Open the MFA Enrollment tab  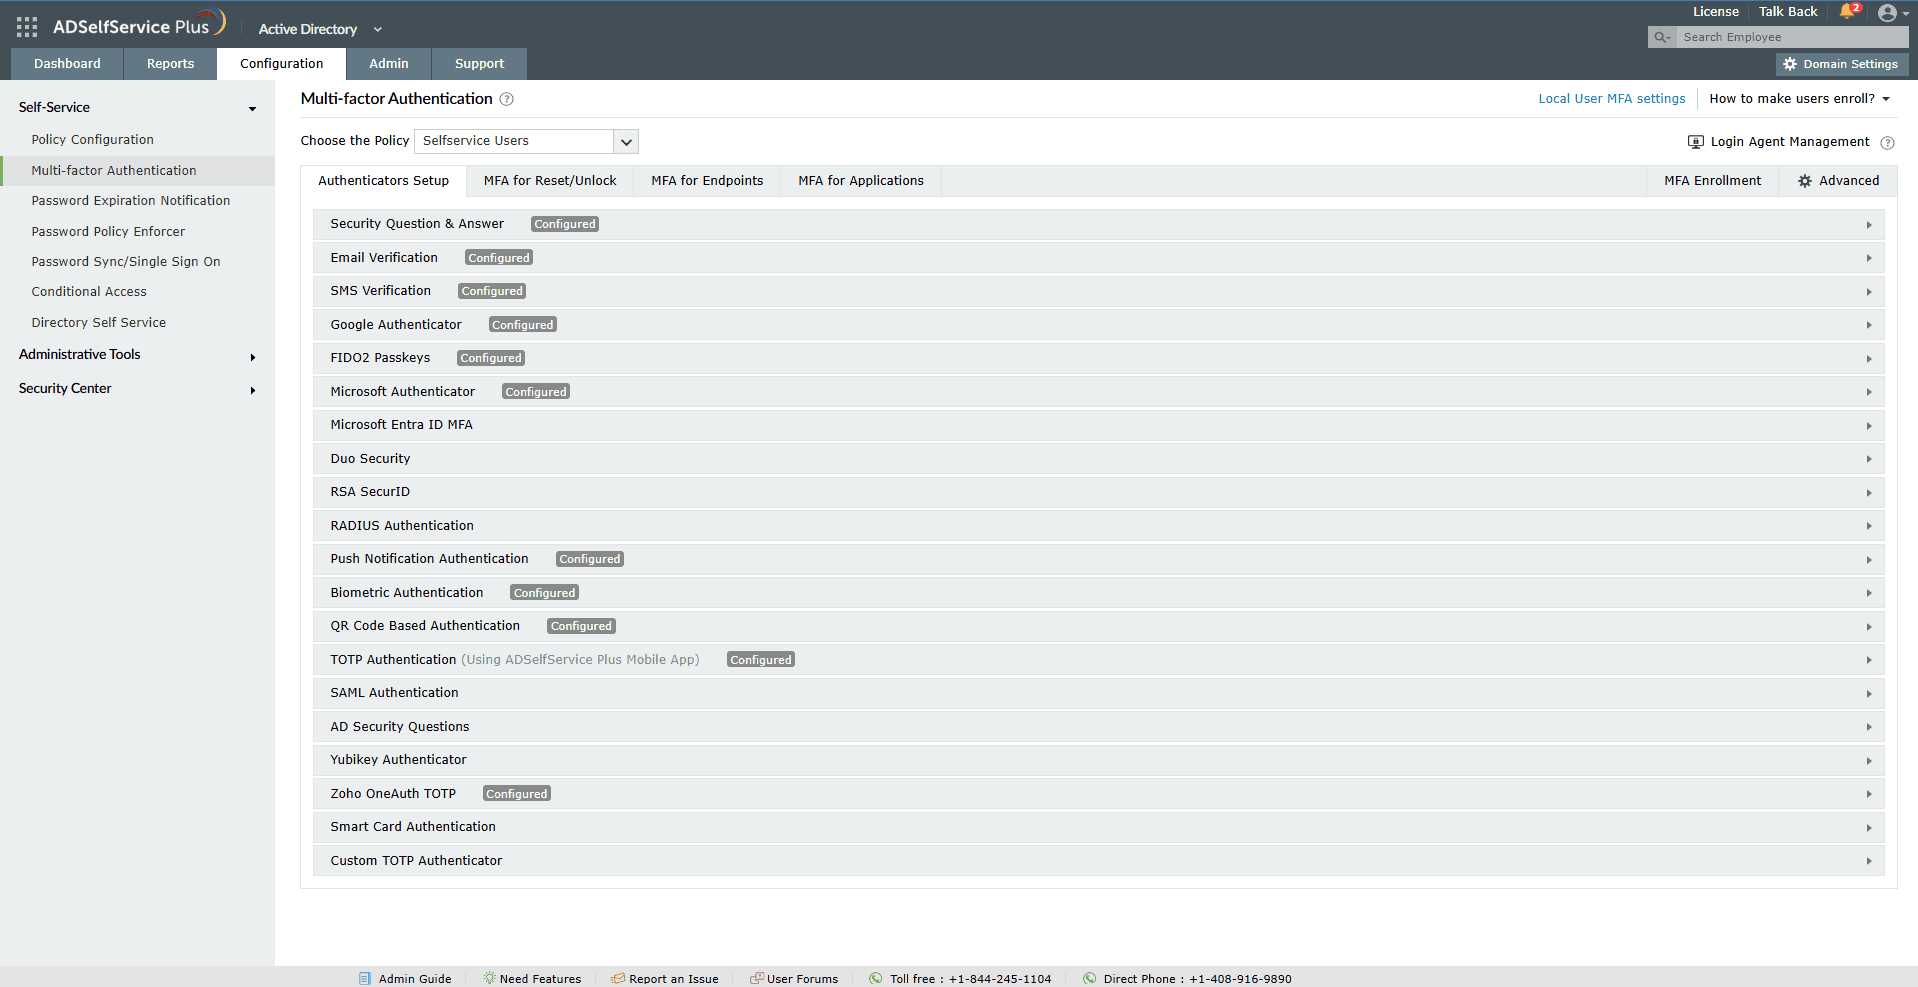click(1713, 181)
